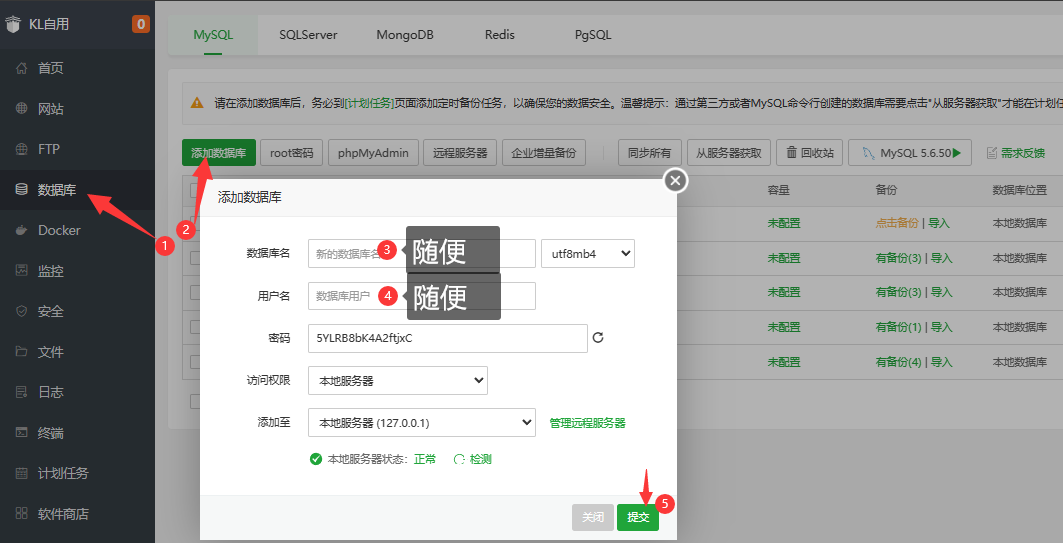Open the FTP section in sidebar
Image resolution: width=1063 pixels, height=543 pixels.
click(49, 149)
